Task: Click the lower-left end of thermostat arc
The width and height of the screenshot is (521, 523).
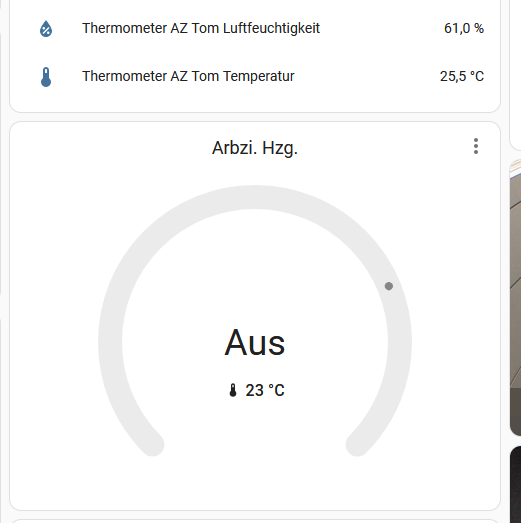Action: pos(153,445)
